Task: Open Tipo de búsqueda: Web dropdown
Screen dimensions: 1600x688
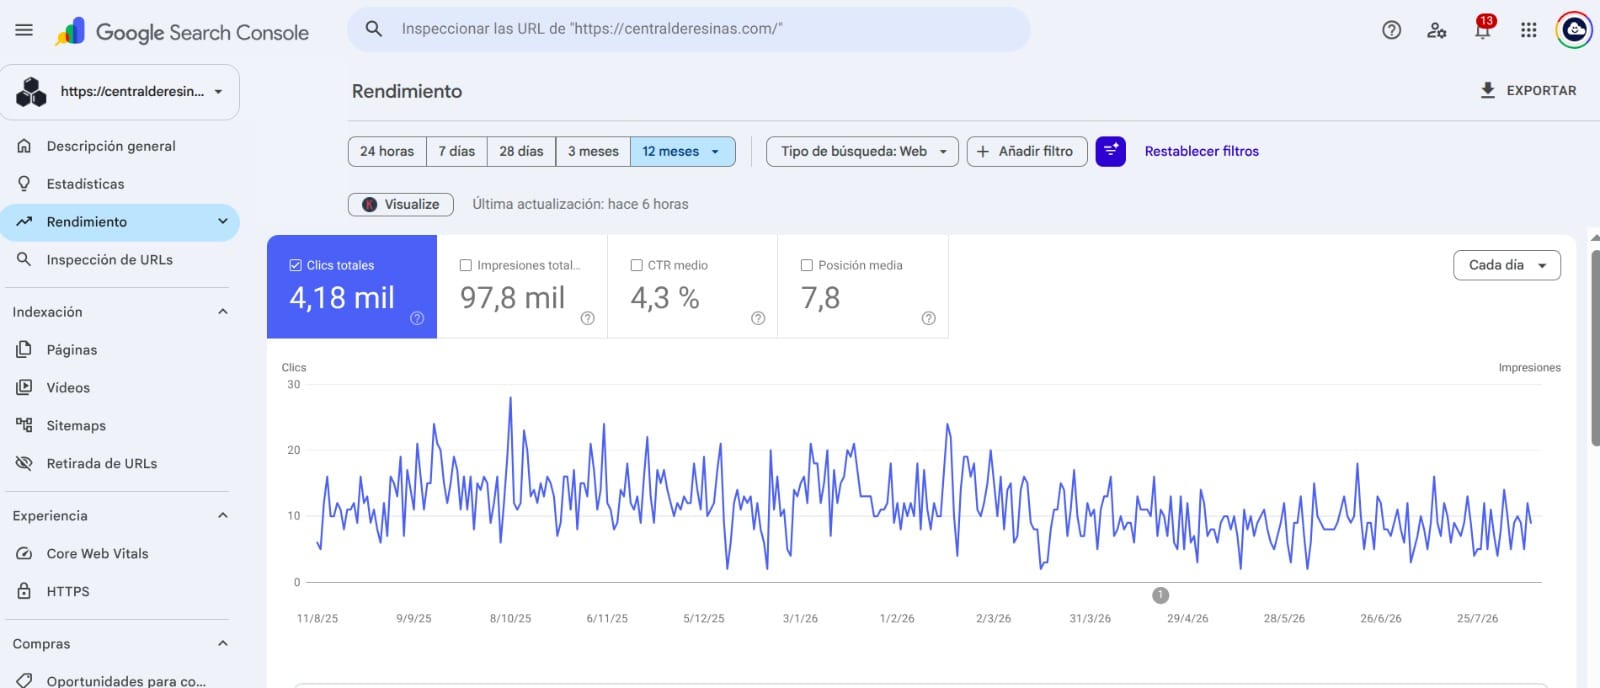Action: point(862,151)
